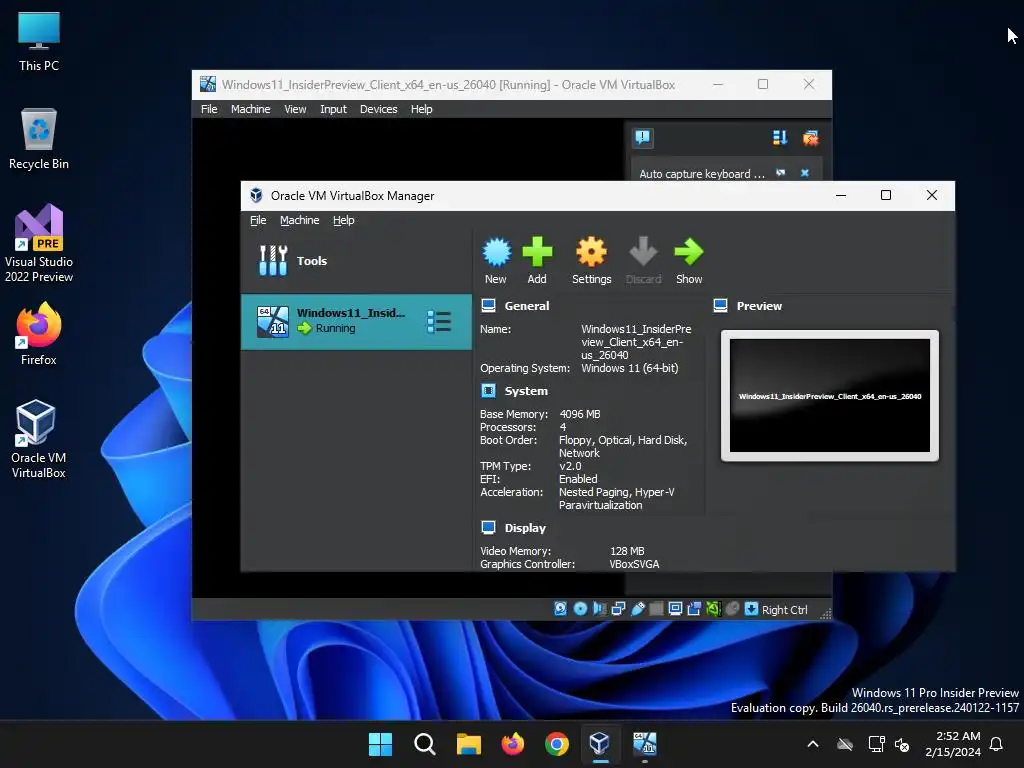The height and width of the screenshot is (768, 1024).
Task: Toggle the notification center speech bubble icon
Action: pos(643,138)
